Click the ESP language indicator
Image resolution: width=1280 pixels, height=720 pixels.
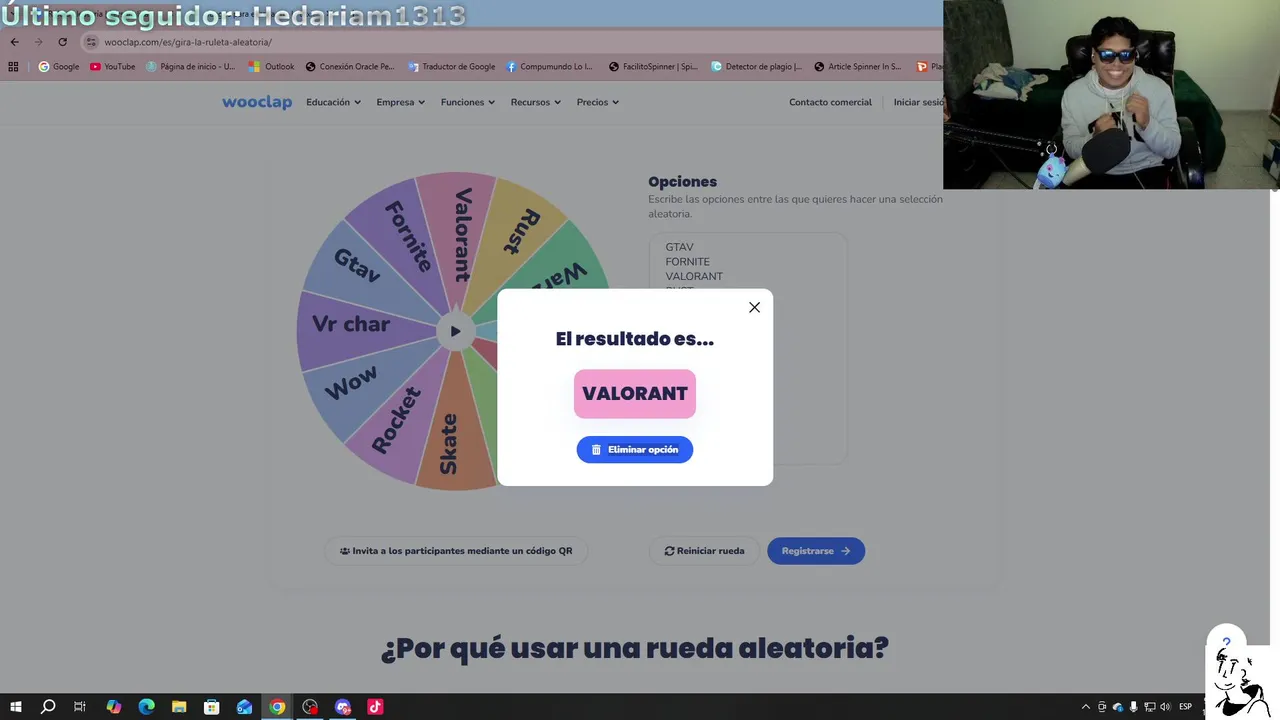(x=1185, y=707)
